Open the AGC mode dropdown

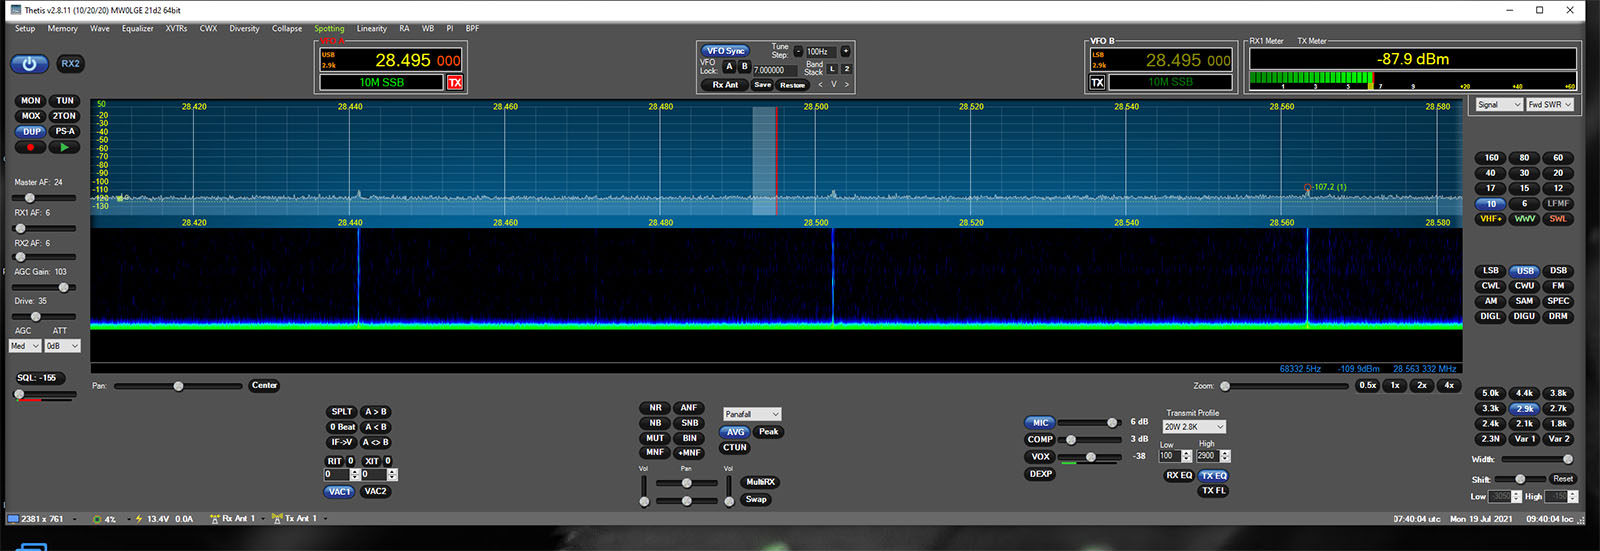(25, 346)
